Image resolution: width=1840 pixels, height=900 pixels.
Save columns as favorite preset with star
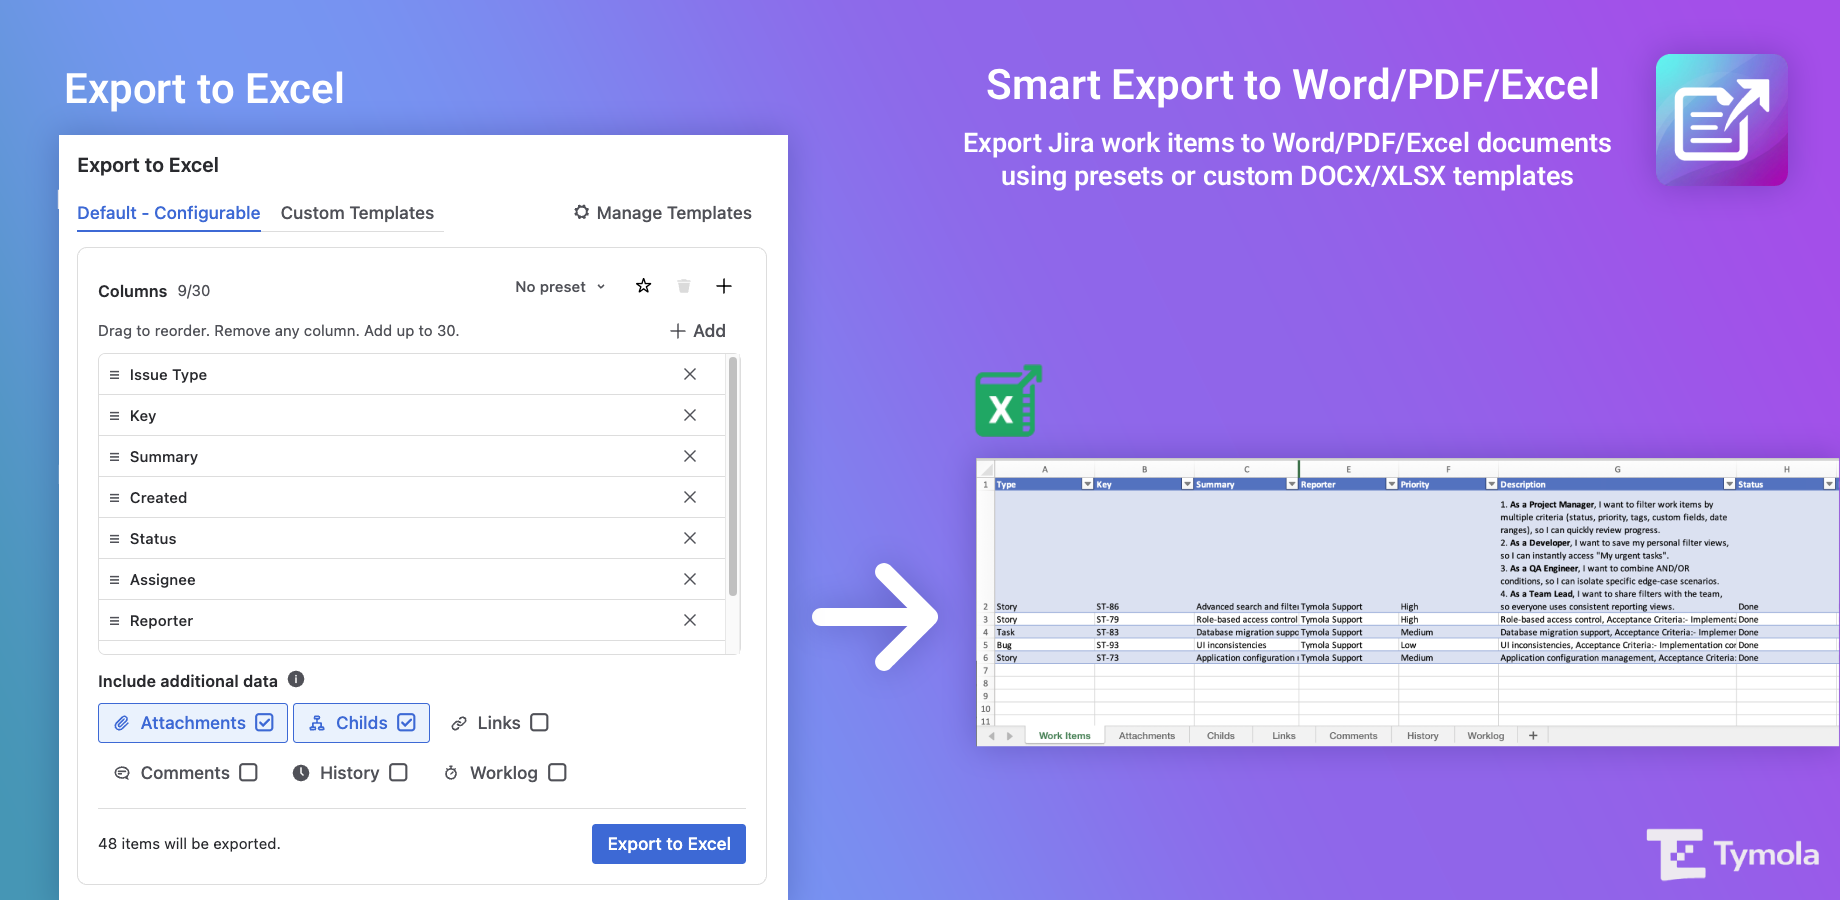click(x=644, y=286)
